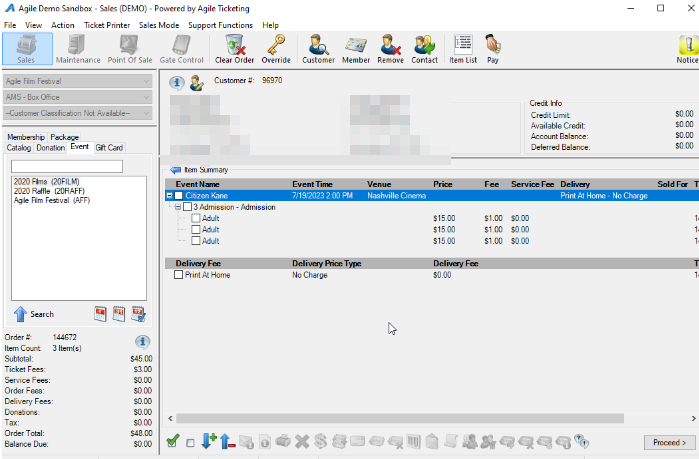
Task: Click gray printer icon in bottom toolbar
Action: pos(283,442)
